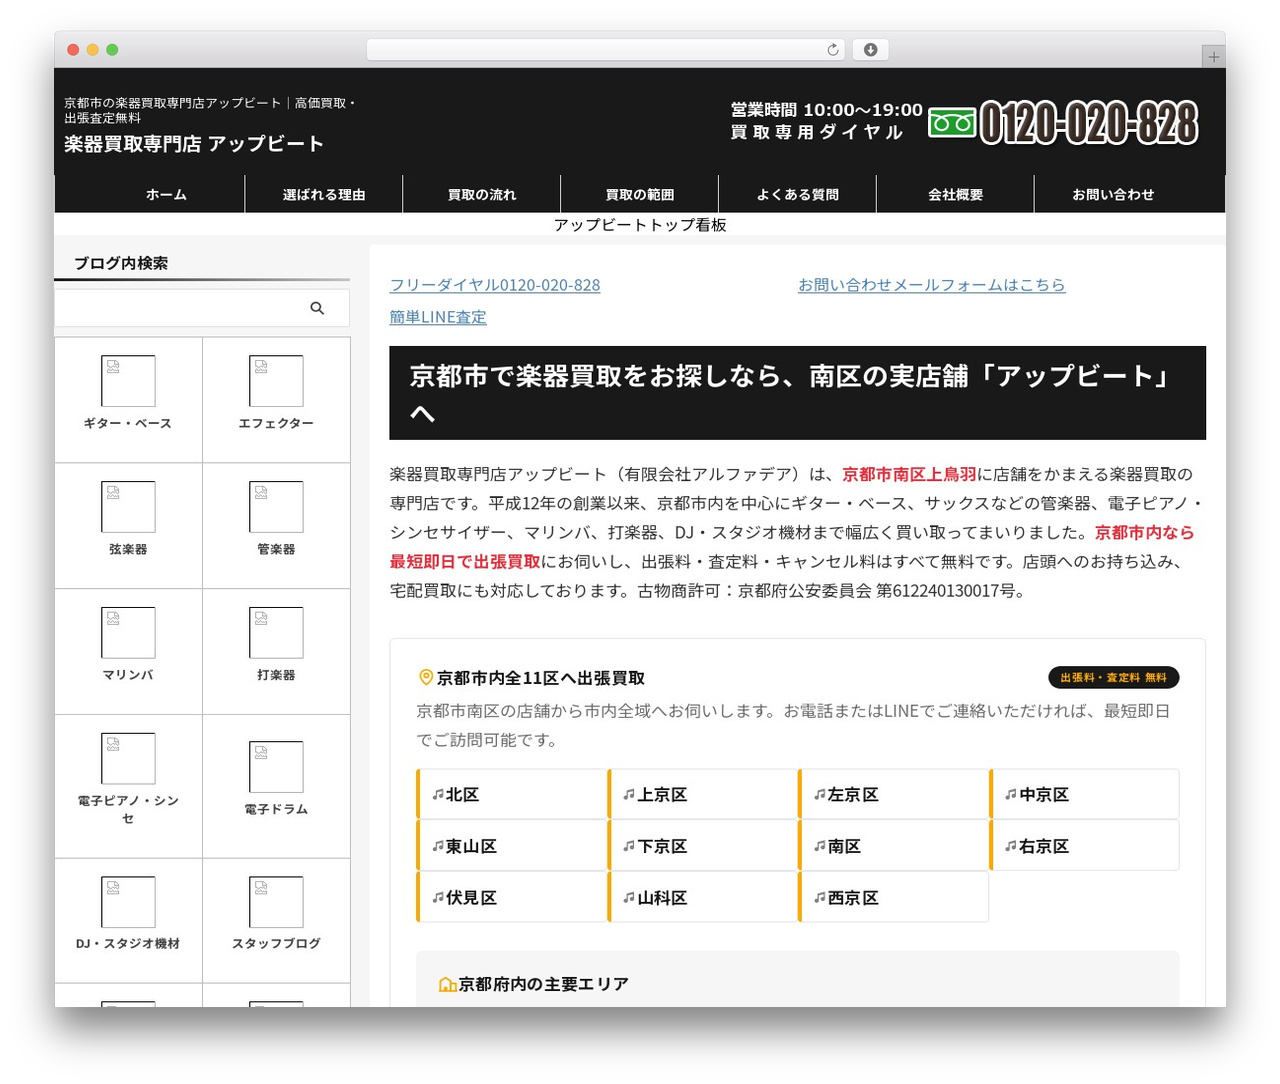Click the 管楽器 category image
The width and height of the screenshot is (1280, 1084).
276,507
